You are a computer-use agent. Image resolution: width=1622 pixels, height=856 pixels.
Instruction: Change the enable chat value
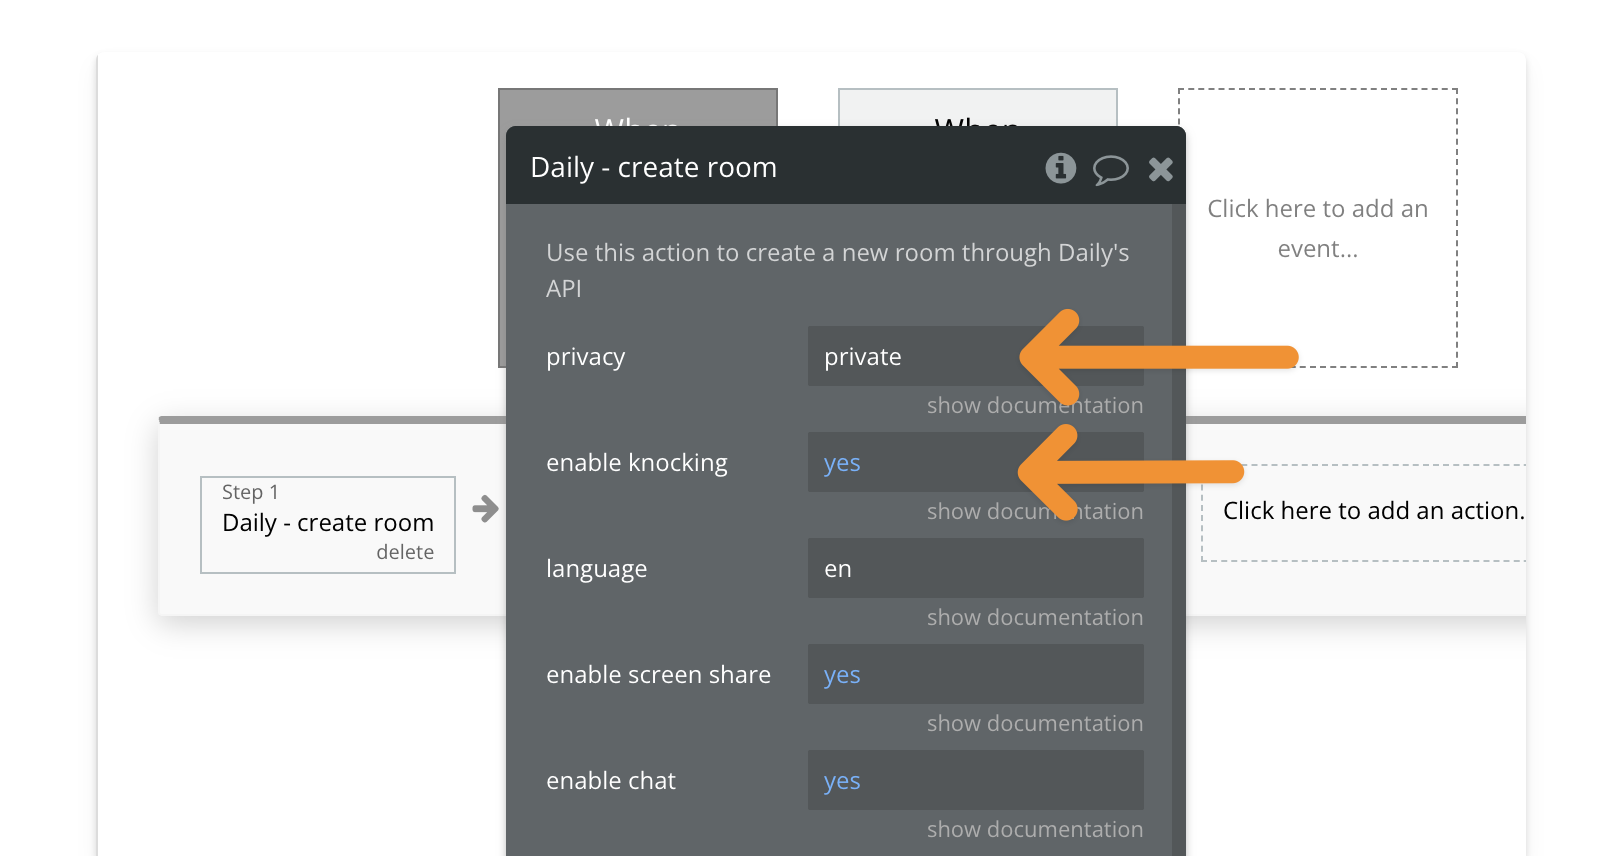coord(975,780)
